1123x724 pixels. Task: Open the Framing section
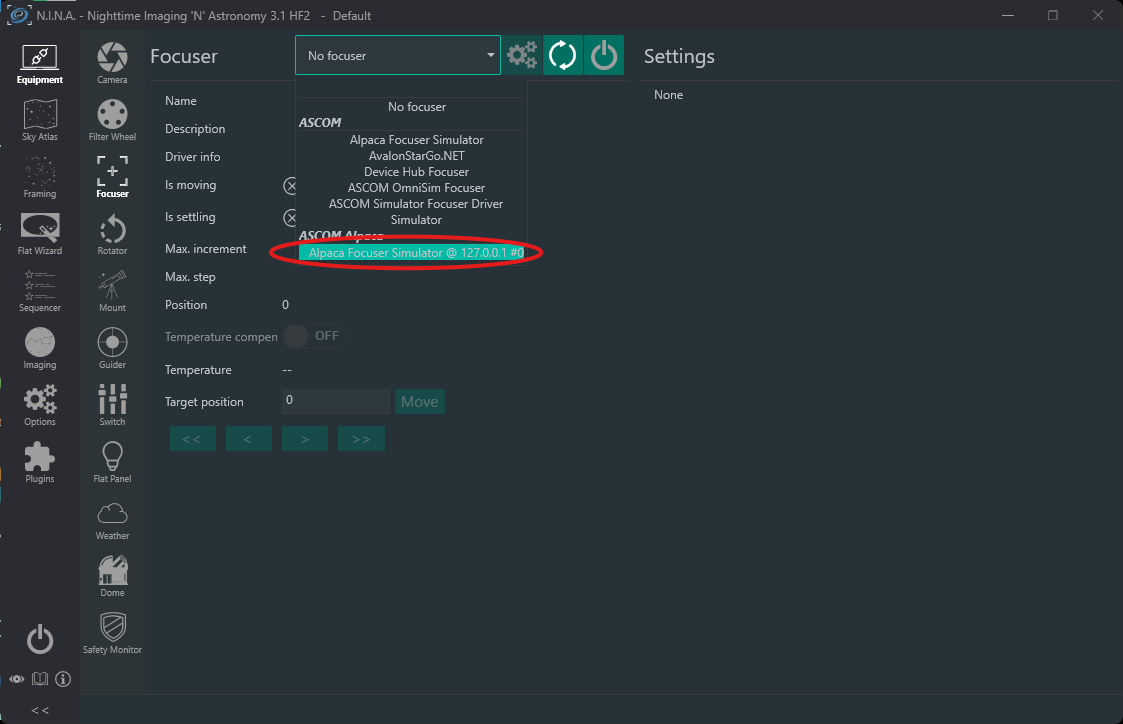(40, 178)
